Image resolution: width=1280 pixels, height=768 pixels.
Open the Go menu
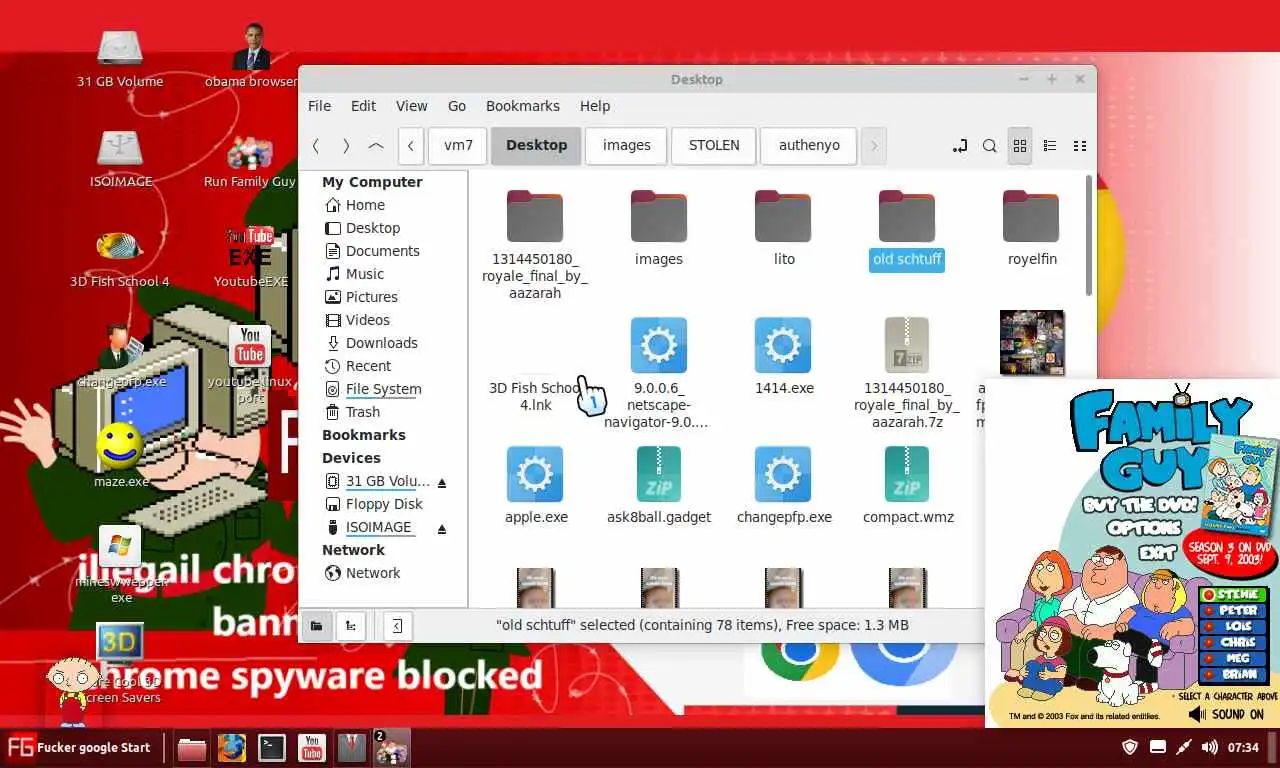click(x=457, y=106)
